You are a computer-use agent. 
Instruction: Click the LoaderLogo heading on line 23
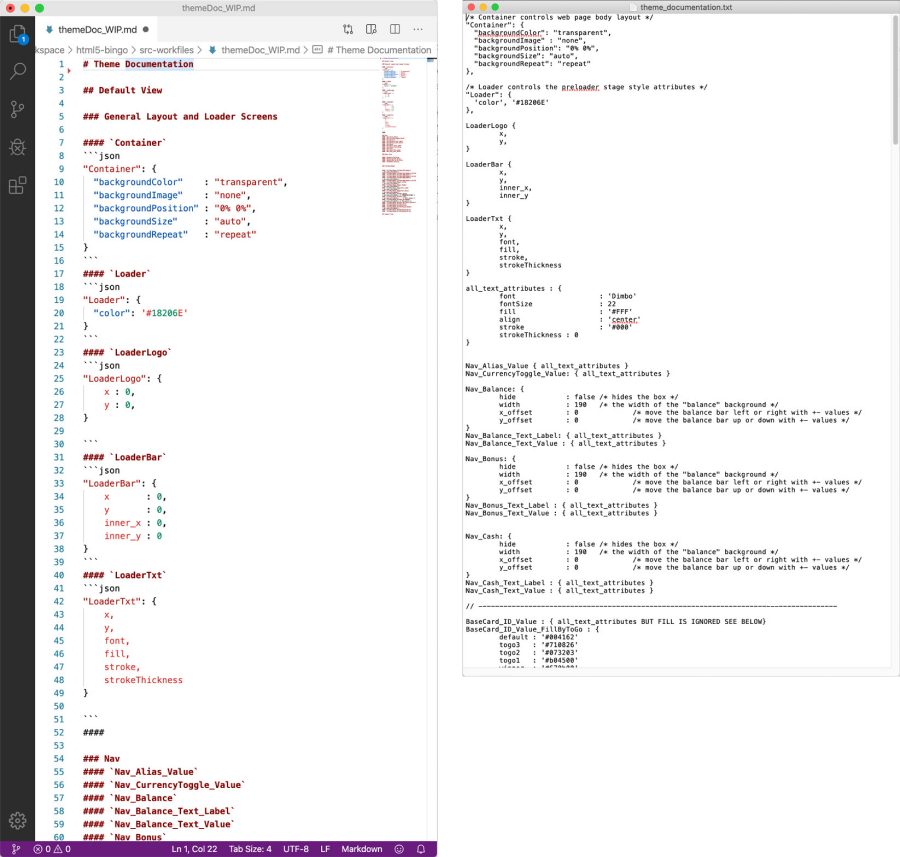[x=127, y=352]
